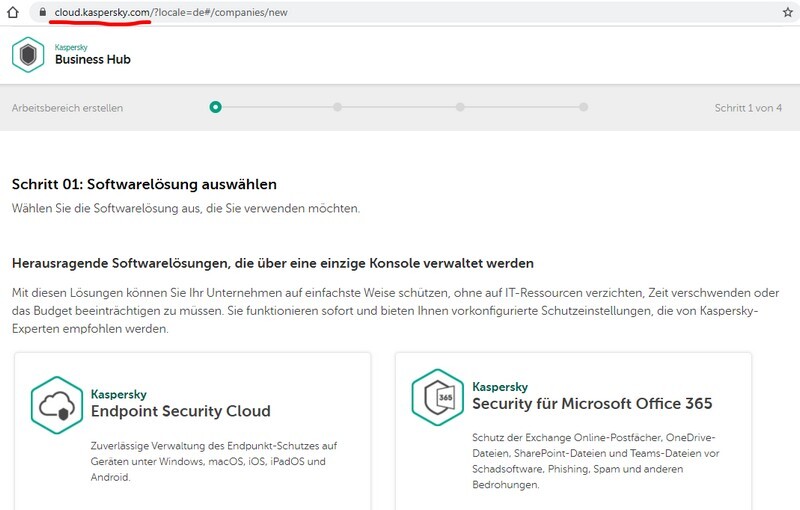This screenshot has height=510, width=800.
Task: Choose Kaspersky Security für Microsoft Office 365 title
Action: (592, 396)
